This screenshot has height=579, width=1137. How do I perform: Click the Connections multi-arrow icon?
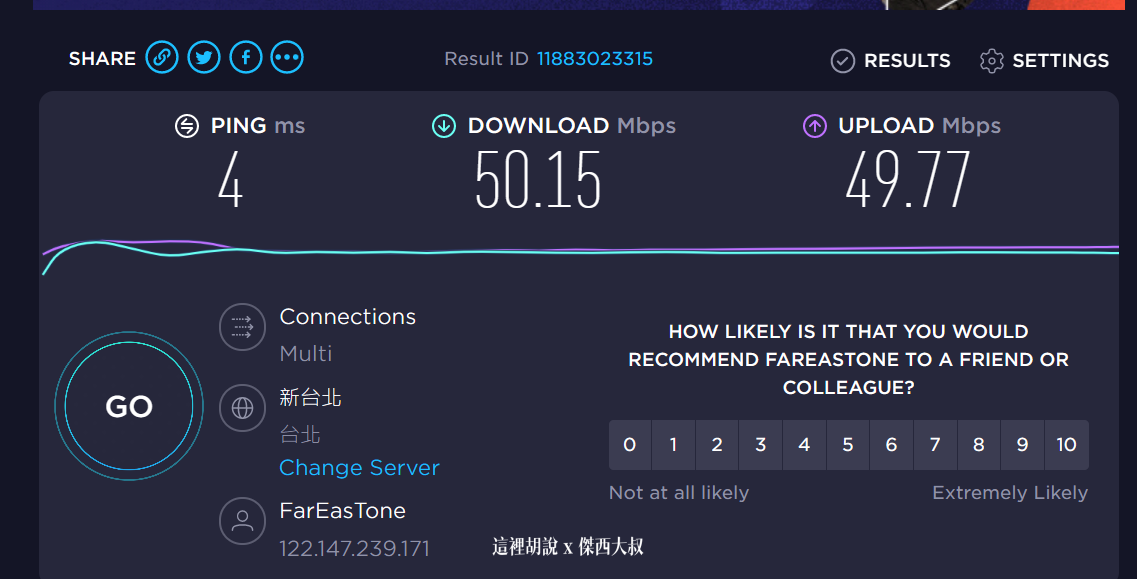point(242,327)
